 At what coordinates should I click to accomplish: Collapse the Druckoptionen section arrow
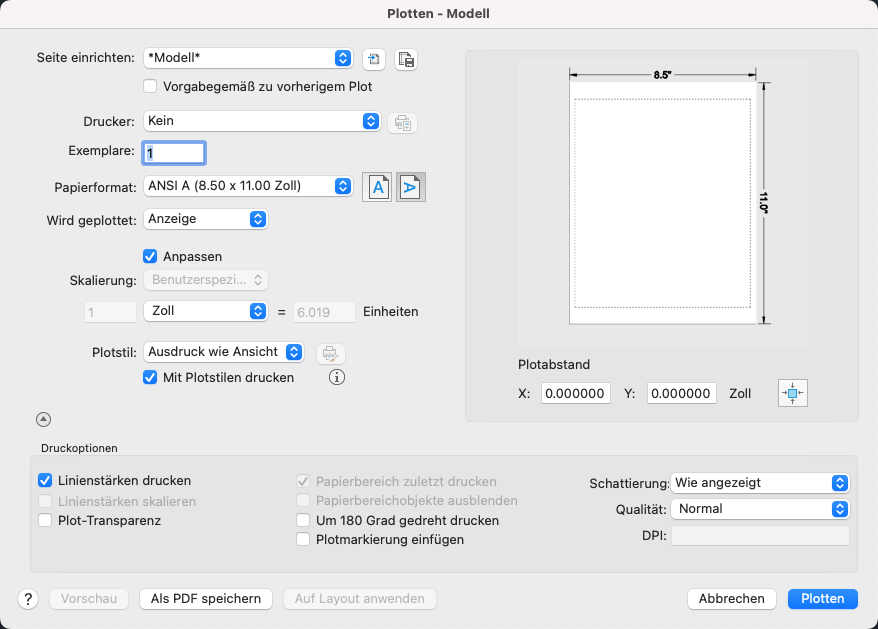click(43, 420)
